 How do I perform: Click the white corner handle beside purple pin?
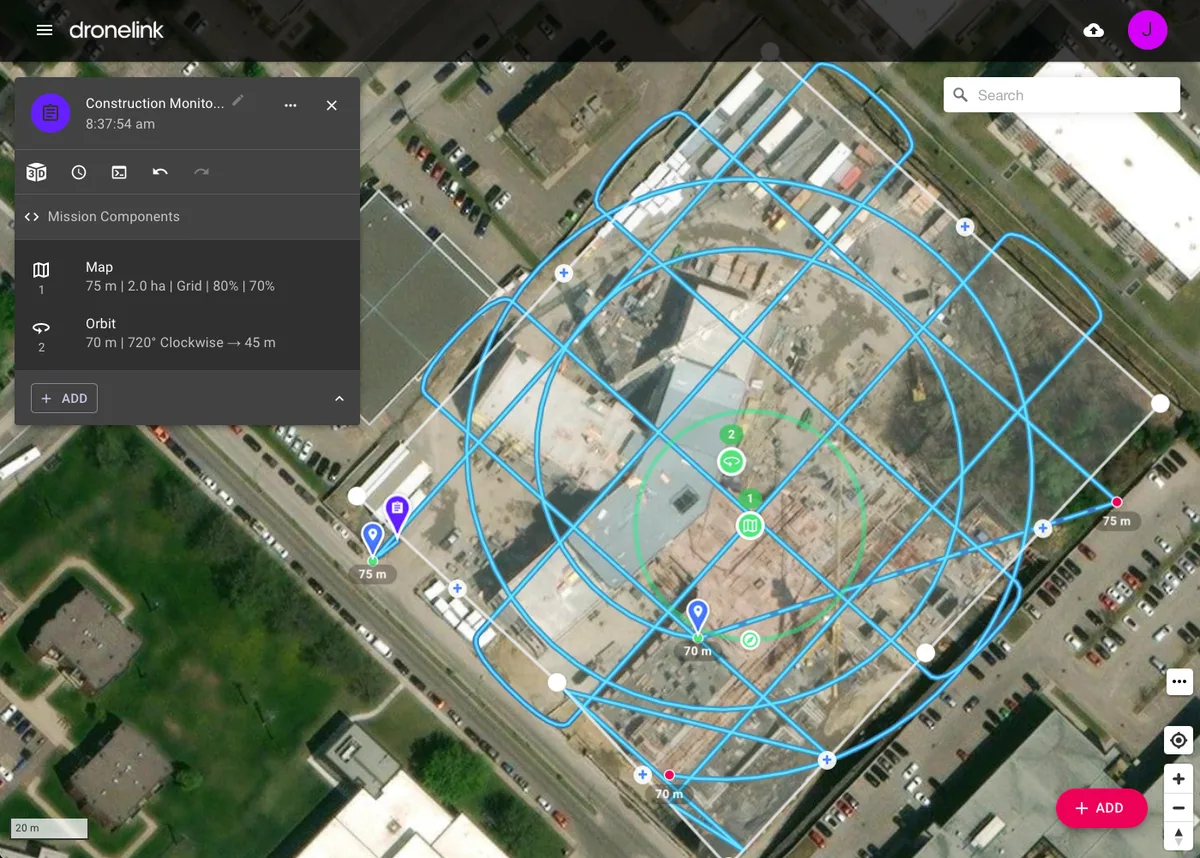356,496
